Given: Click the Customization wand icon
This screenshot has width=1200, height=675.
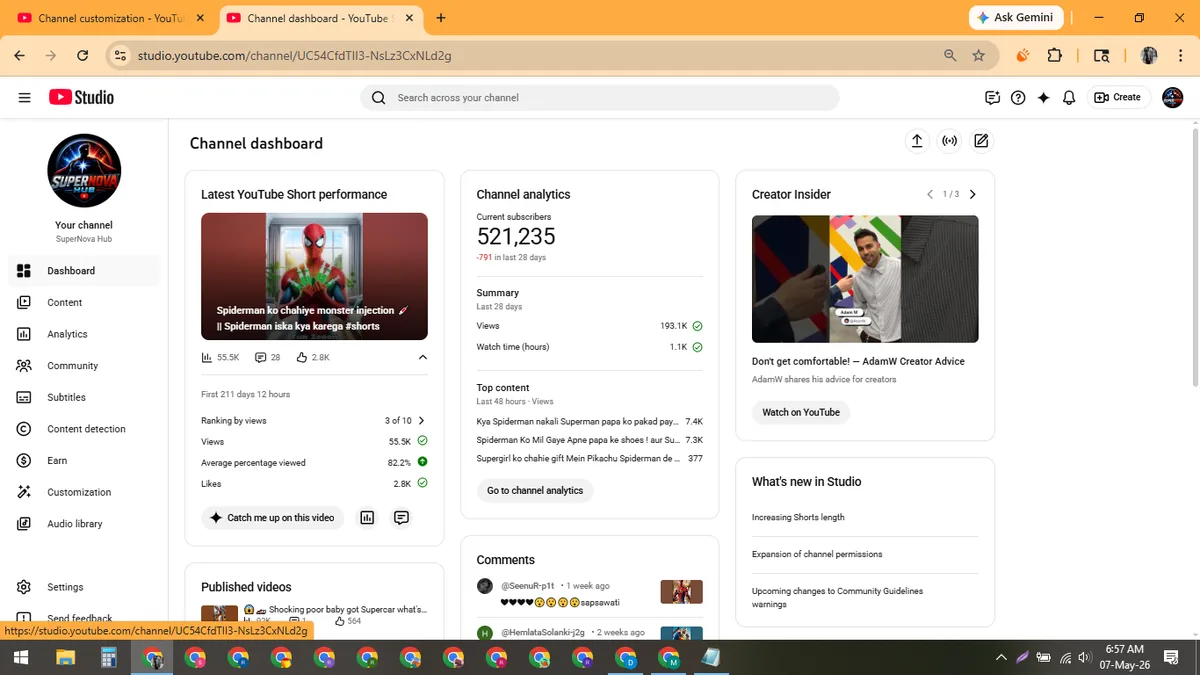Looking at the screenshot, I should pyautogui.click(x=24, y=492).
